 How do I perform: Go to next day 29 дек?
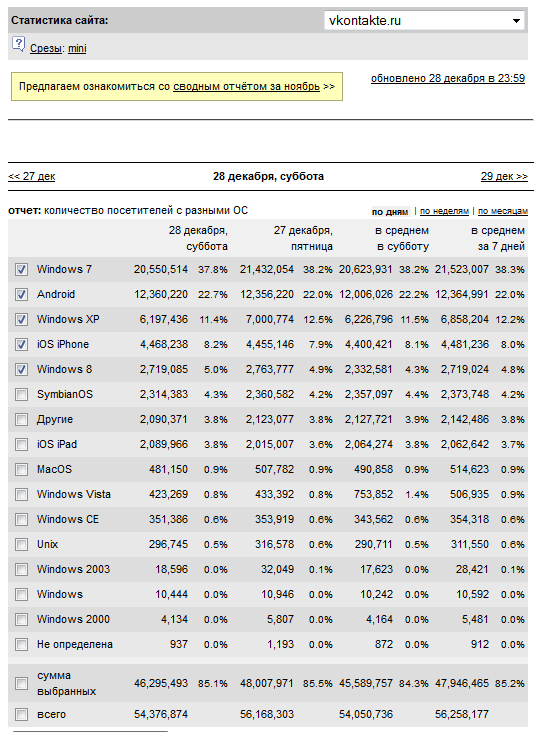504,176
